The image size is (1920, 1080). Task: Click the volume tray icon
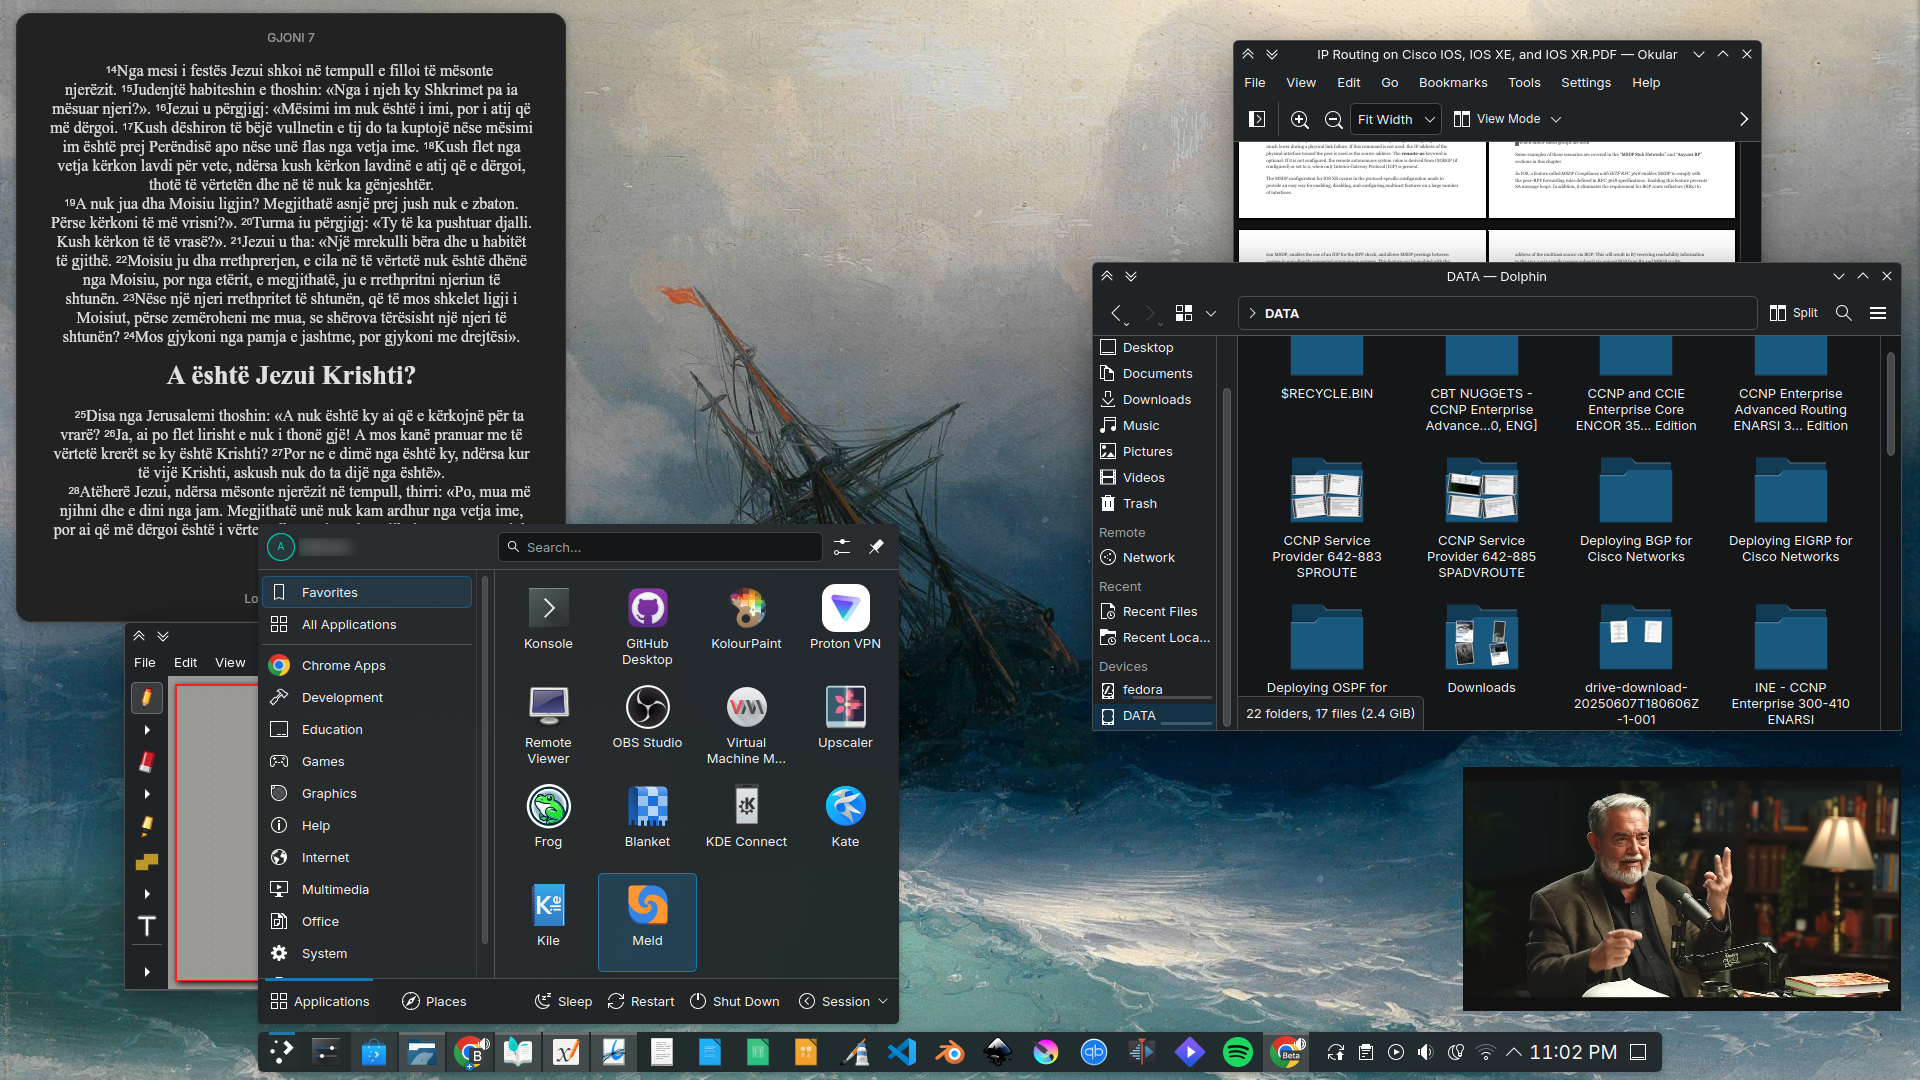pos(1425,1052)
